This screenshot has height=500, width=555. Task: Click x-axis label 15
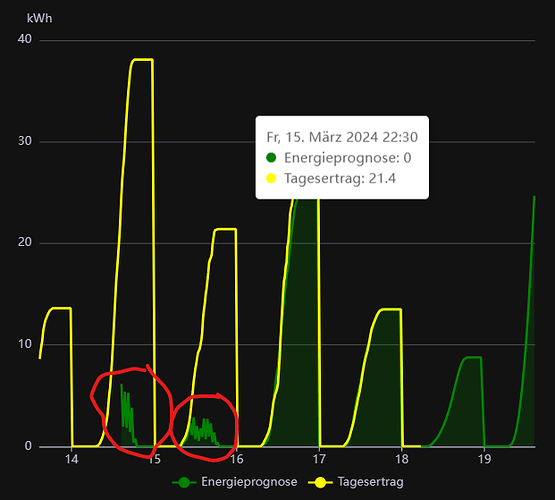click(x=154, y=459)
